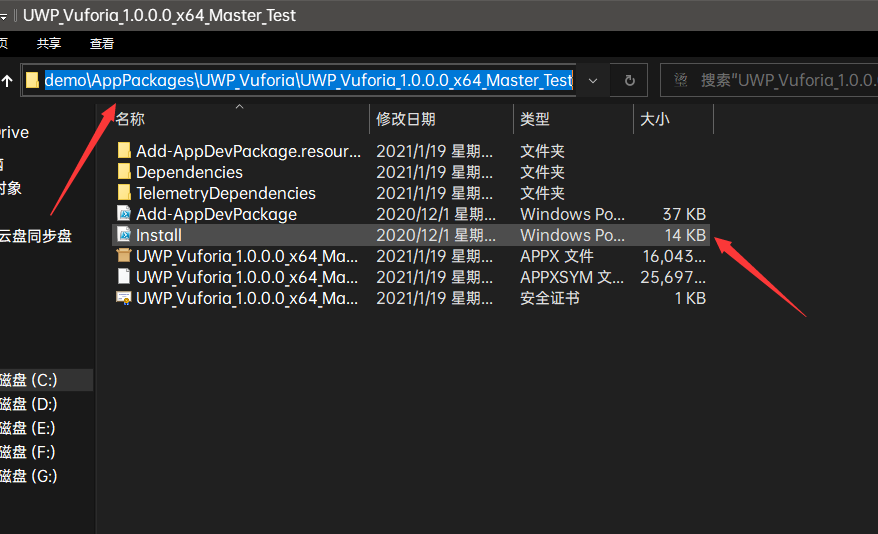The image size is (878, 534).
Task: Click the search box magnifier icon
Action: click(x=681, y=81)
